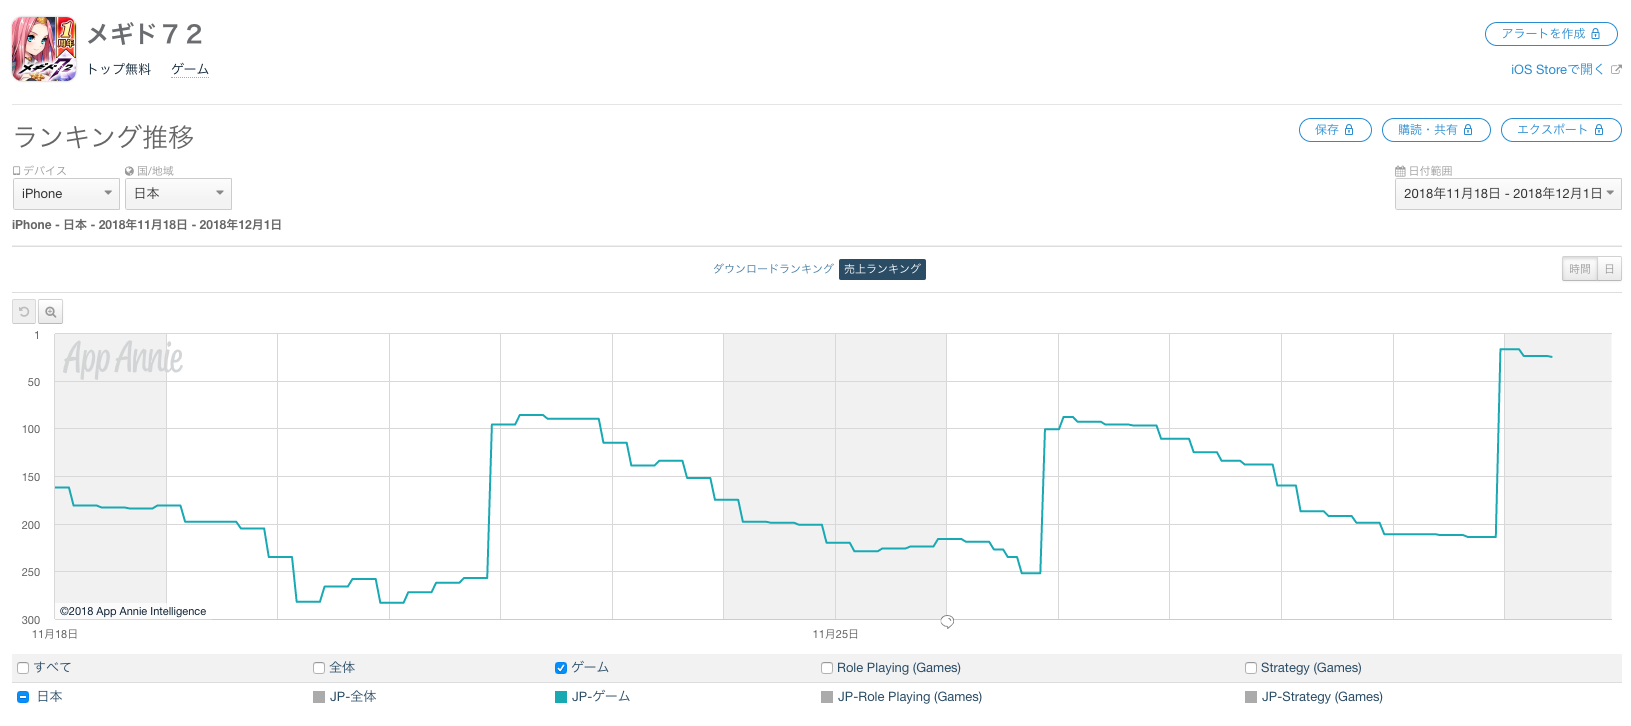Switch chart granularity to 日
The height and width of the screenshot is (726, 1631).
(x=1609, y=269)
